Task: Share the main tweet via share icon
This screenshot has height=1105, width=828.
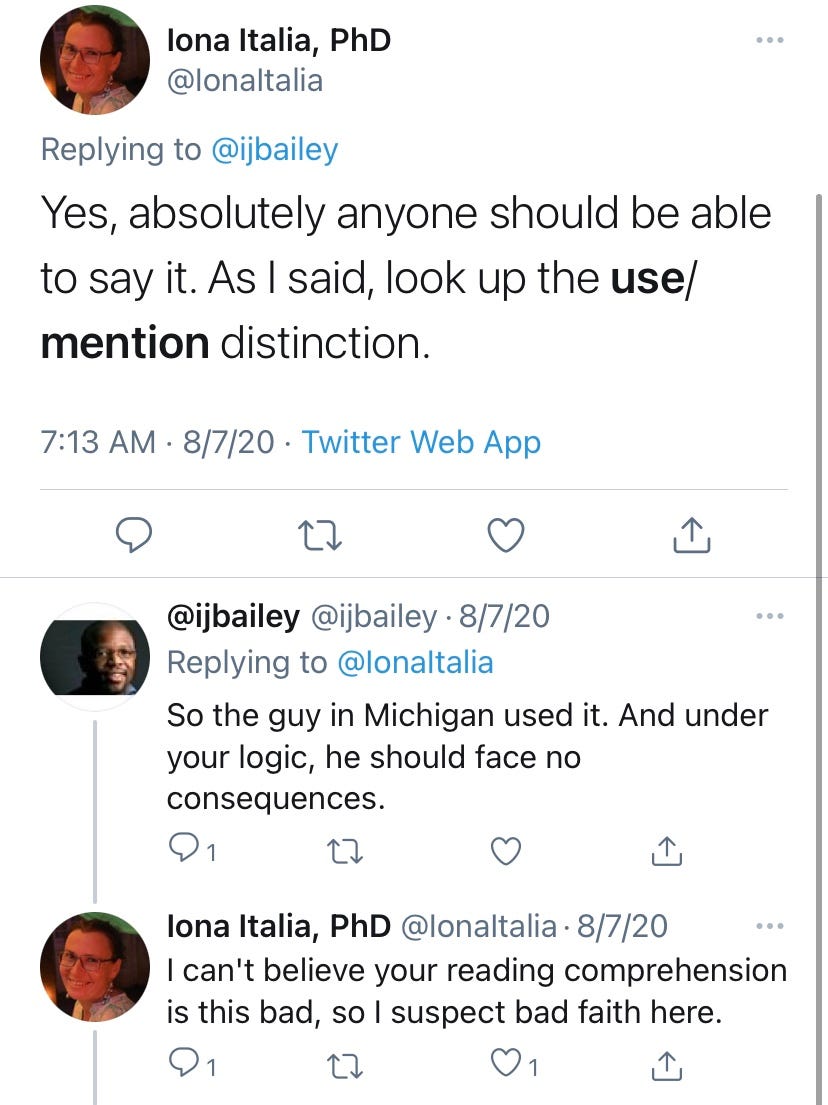Action: (x=692, y=537)
